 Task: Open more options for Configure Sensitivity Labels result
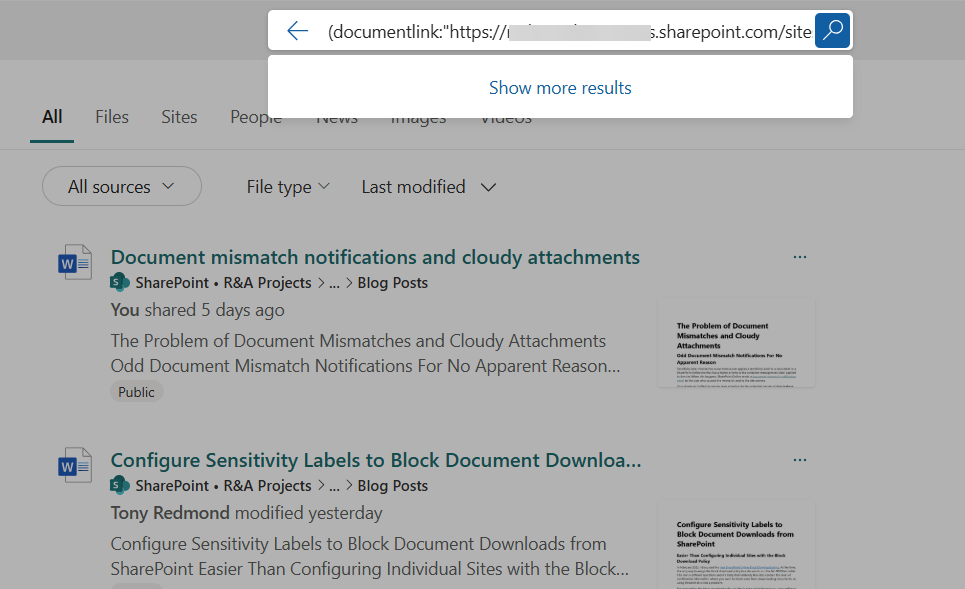(x=799, y=460)
